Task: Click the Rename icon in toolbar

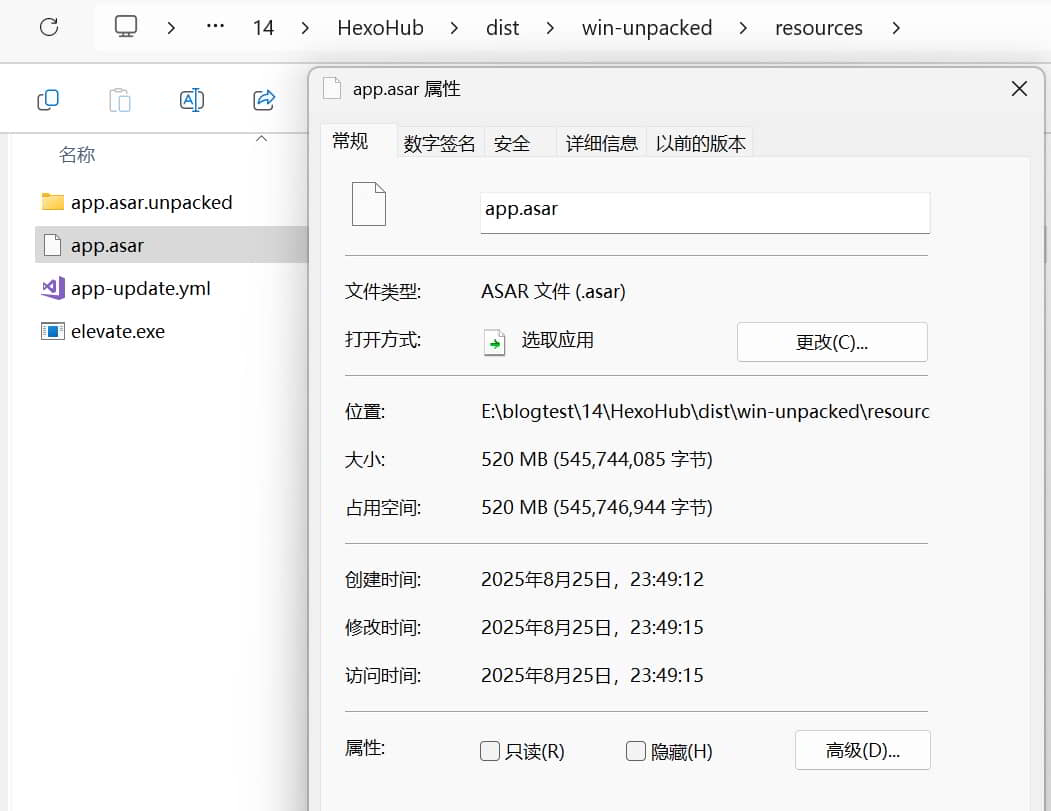Action: click(x=191, y=99)
